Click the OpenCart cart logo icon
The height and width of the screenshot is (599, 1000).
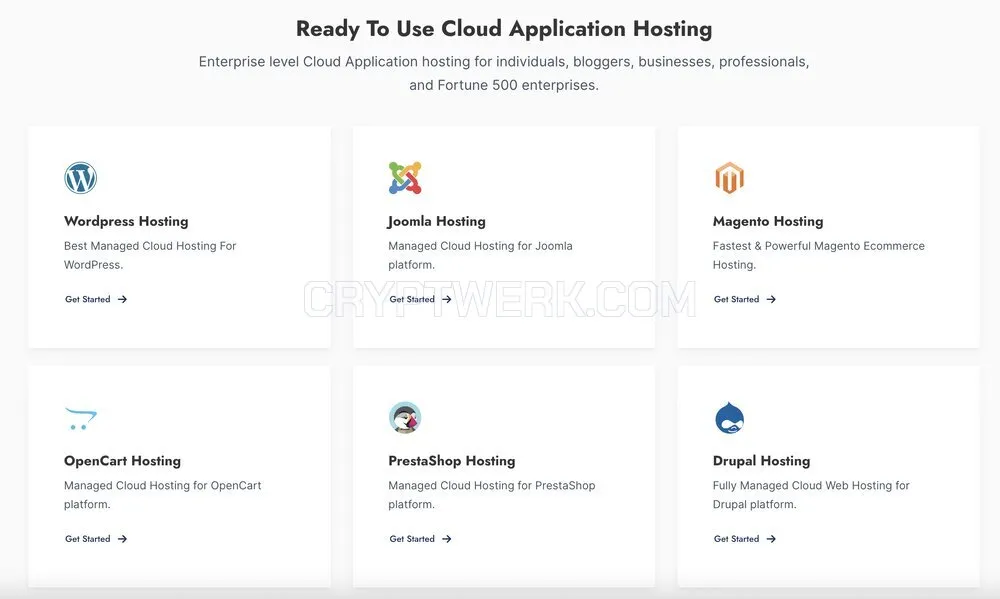coord(81,418)
